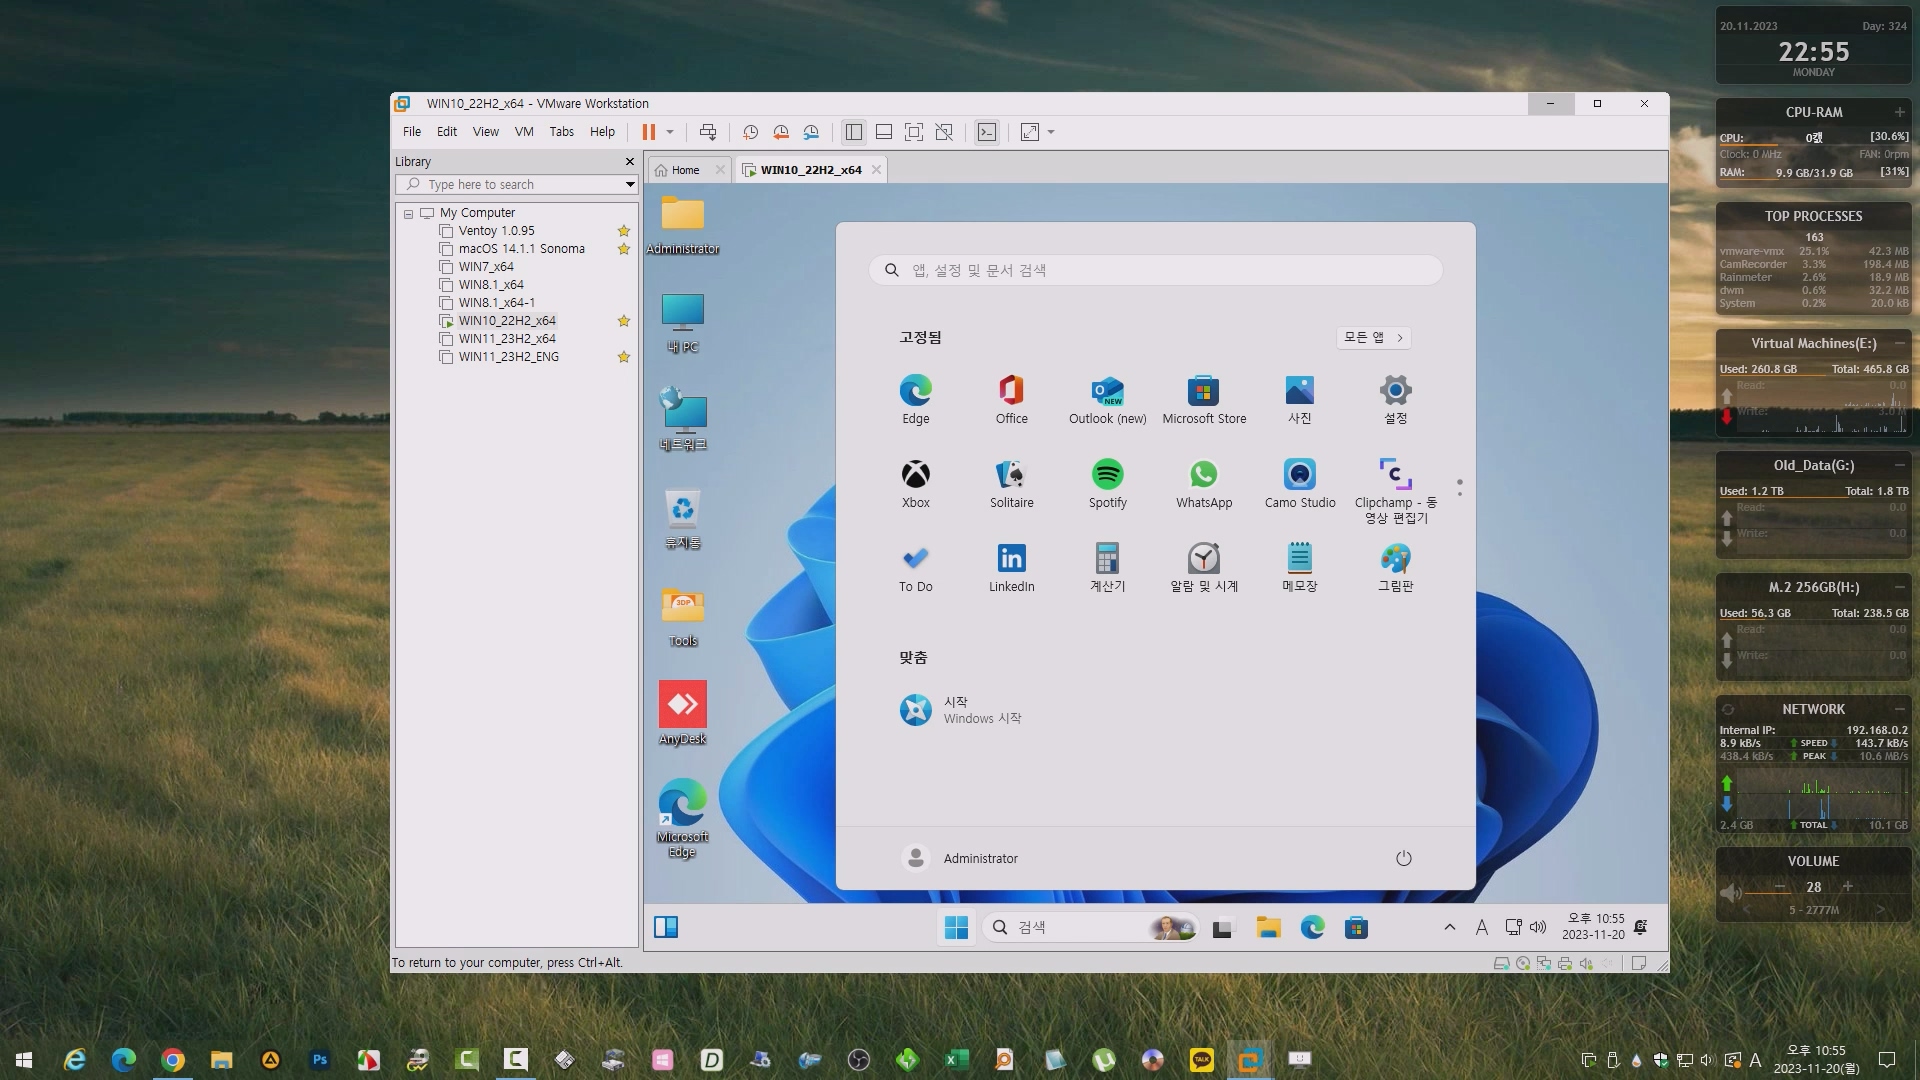
Task: Select macOS 14.1.1 Sonoma VM
Action: point(521,249)
